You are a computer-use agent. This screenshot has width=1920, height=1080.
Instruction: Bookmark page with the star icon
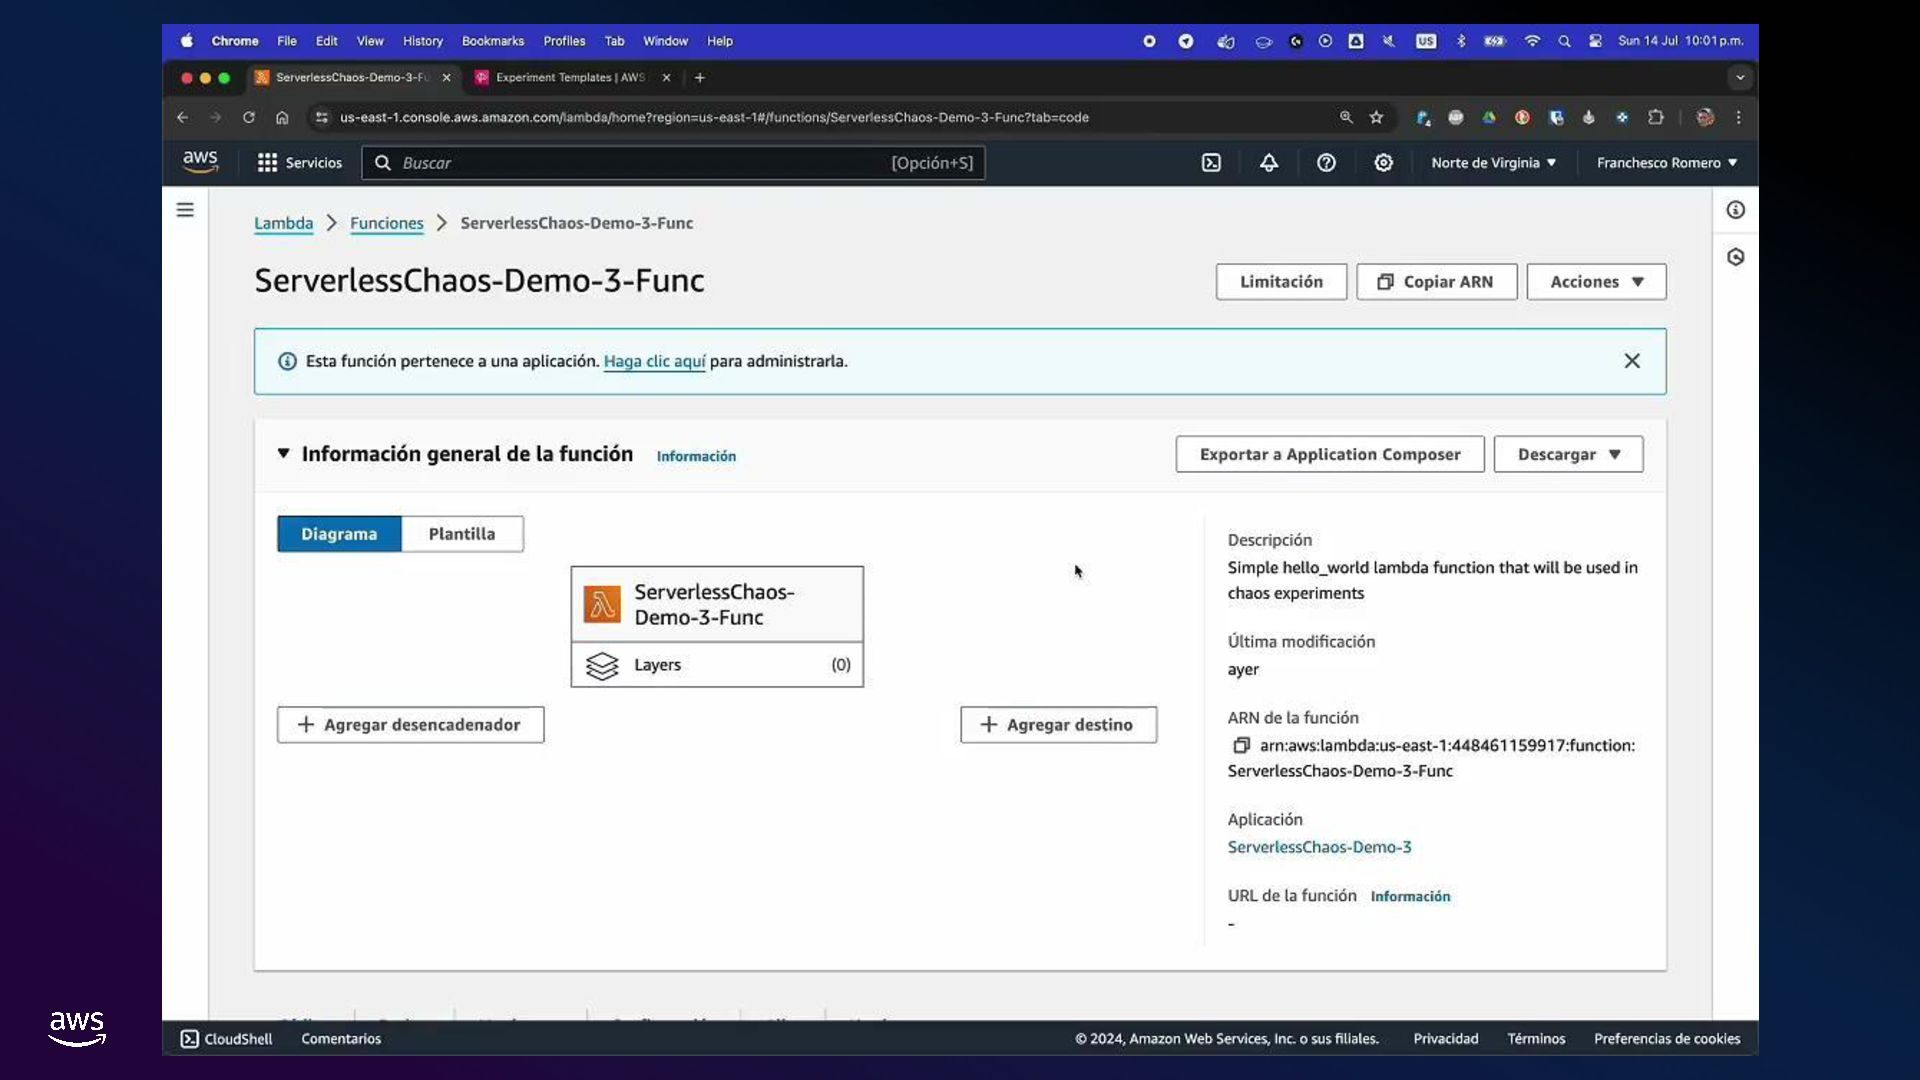pos(1376,117)
